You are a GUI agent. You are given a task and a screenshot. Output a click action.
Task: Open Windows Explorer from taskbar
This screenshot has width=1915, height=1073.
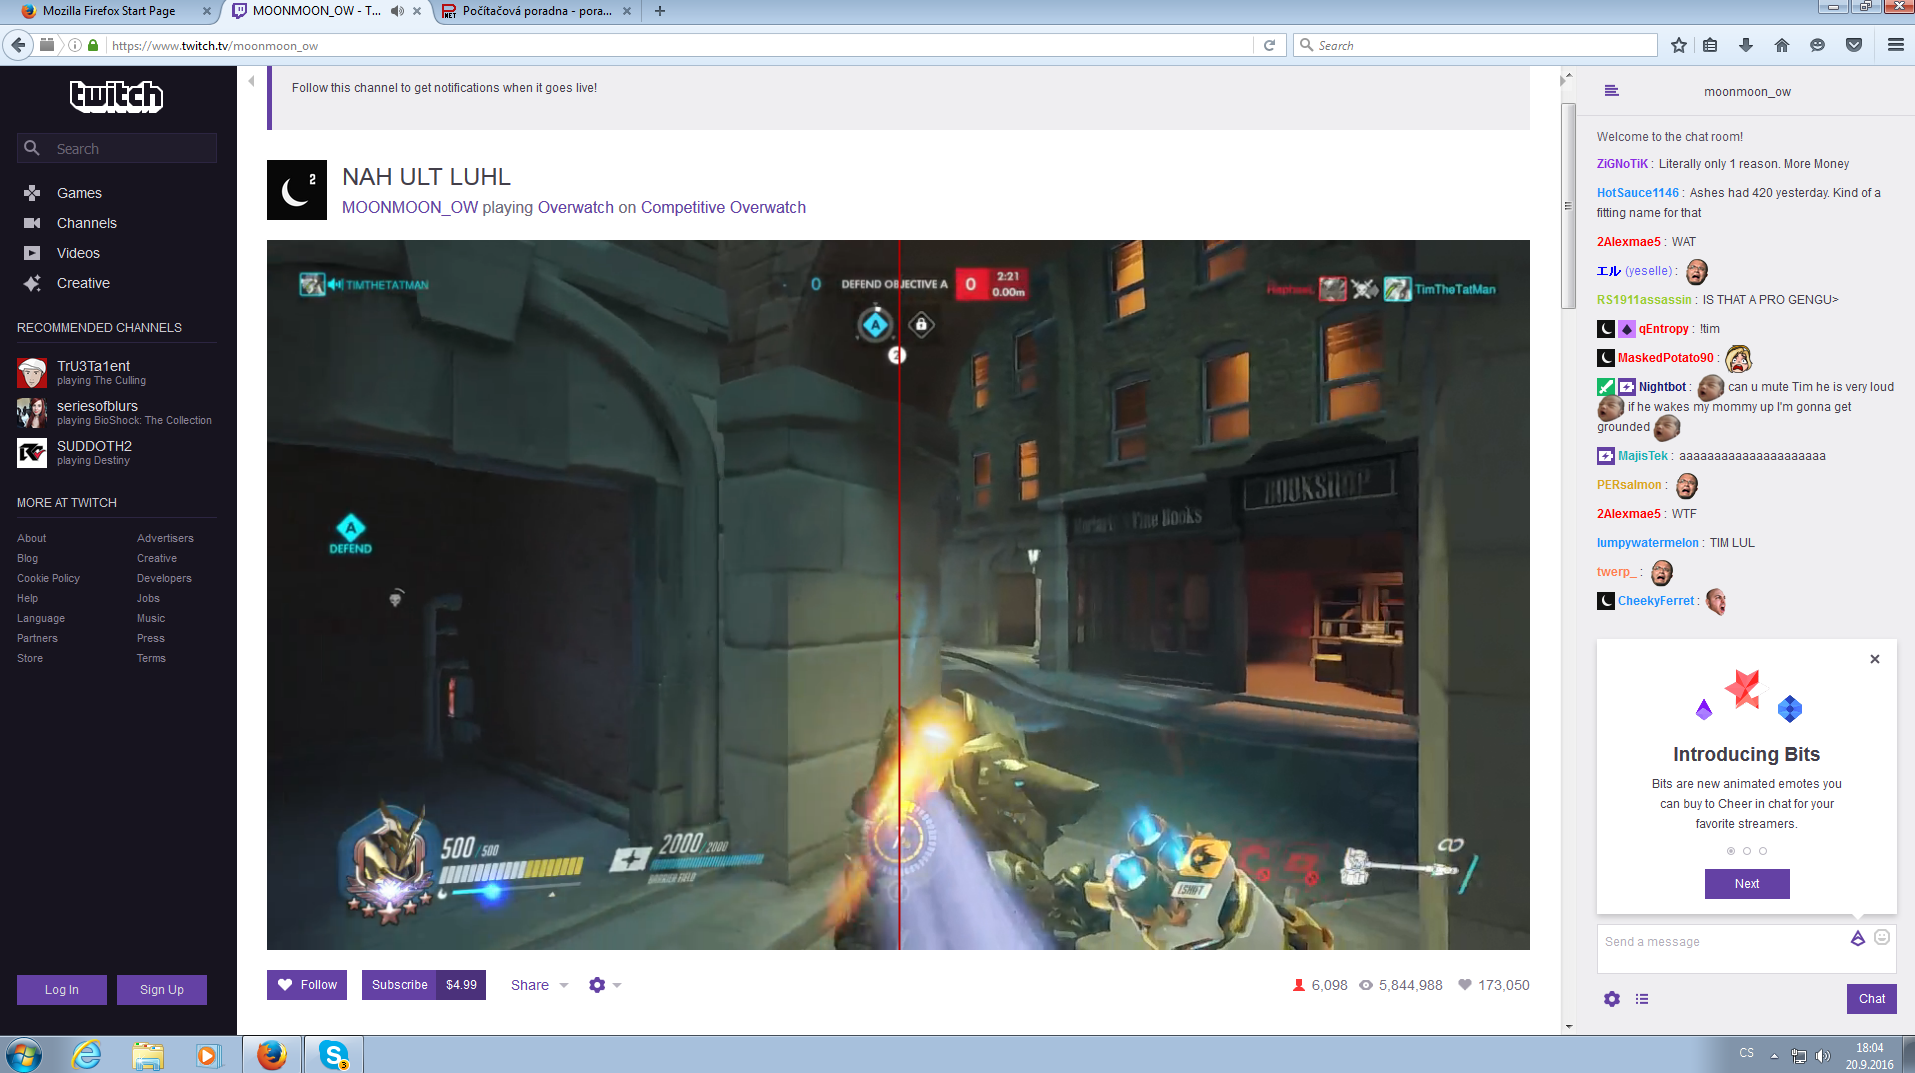coord(148,1054)
